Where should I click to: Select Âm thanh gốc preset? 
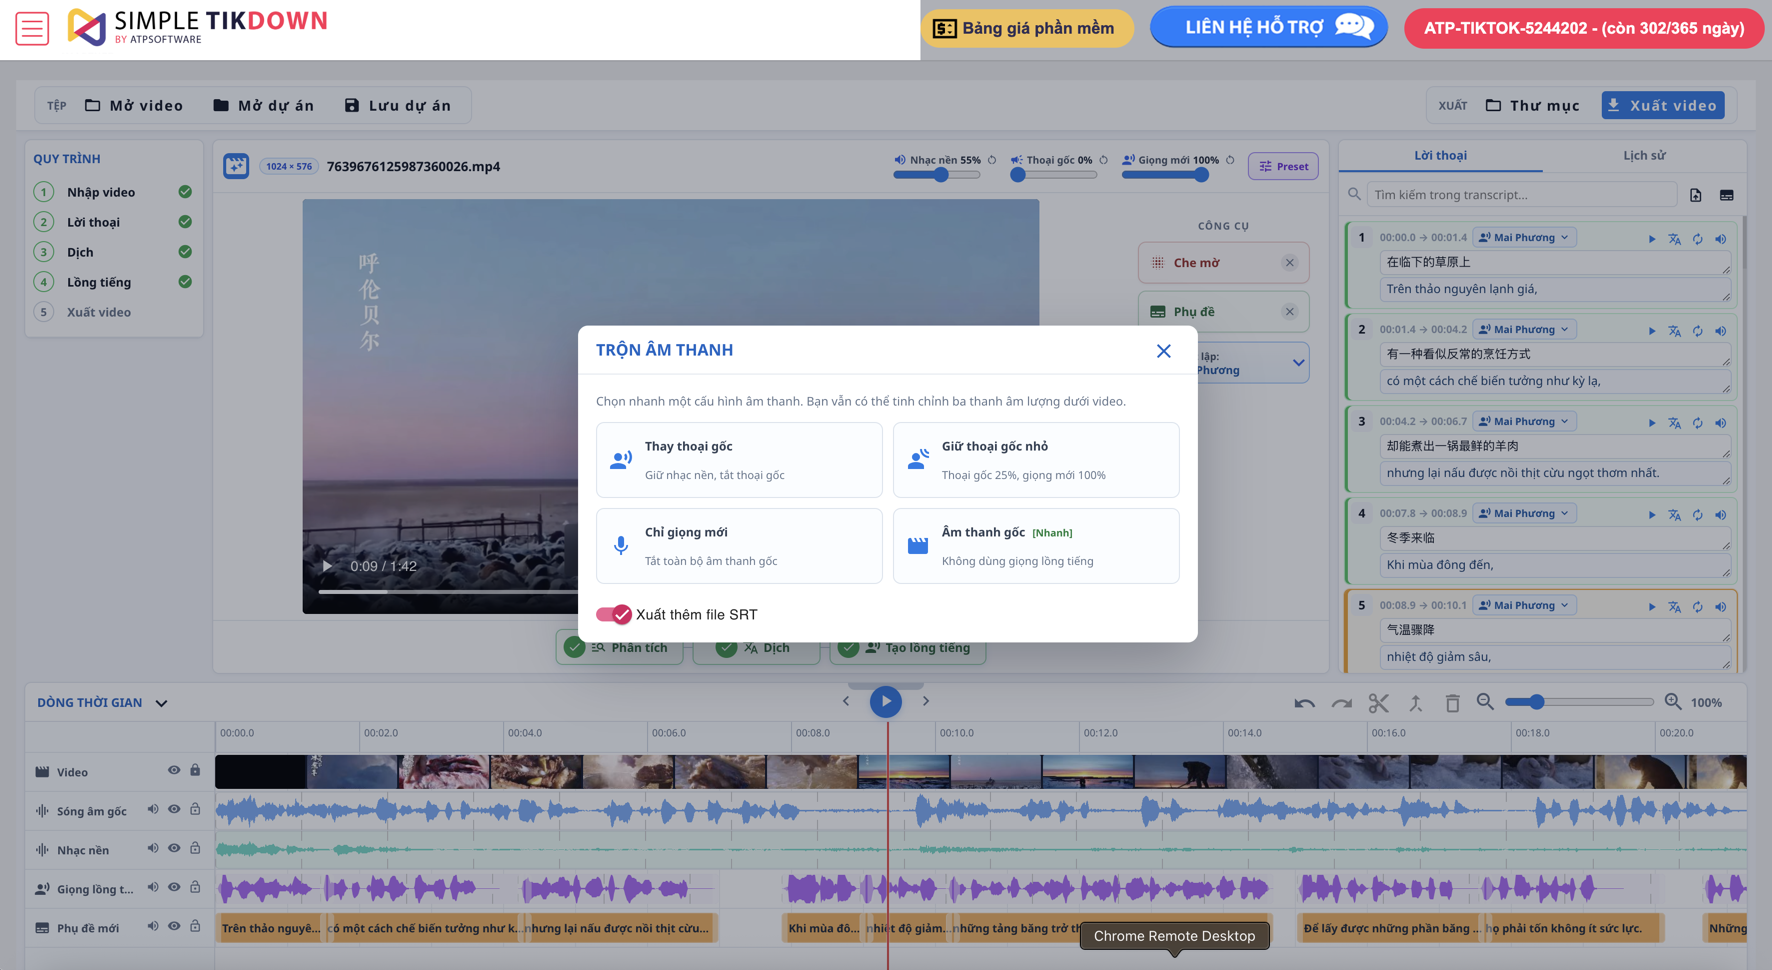(1035, 546)
